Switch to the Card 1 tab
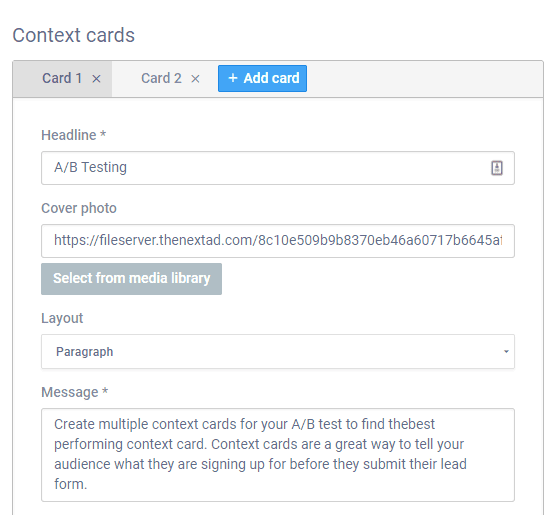The image size is (548, 515). point(62,78)
